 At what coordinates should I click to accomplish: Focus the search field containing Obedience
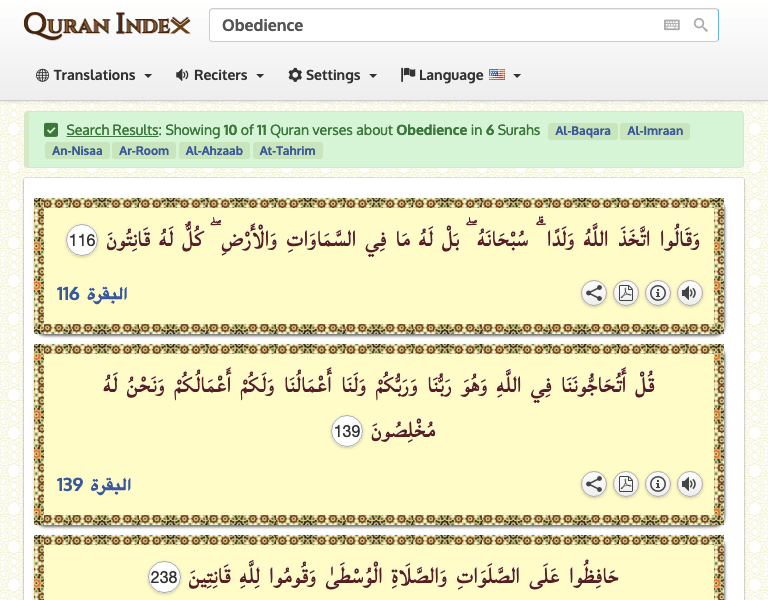(x=430, y=25)
